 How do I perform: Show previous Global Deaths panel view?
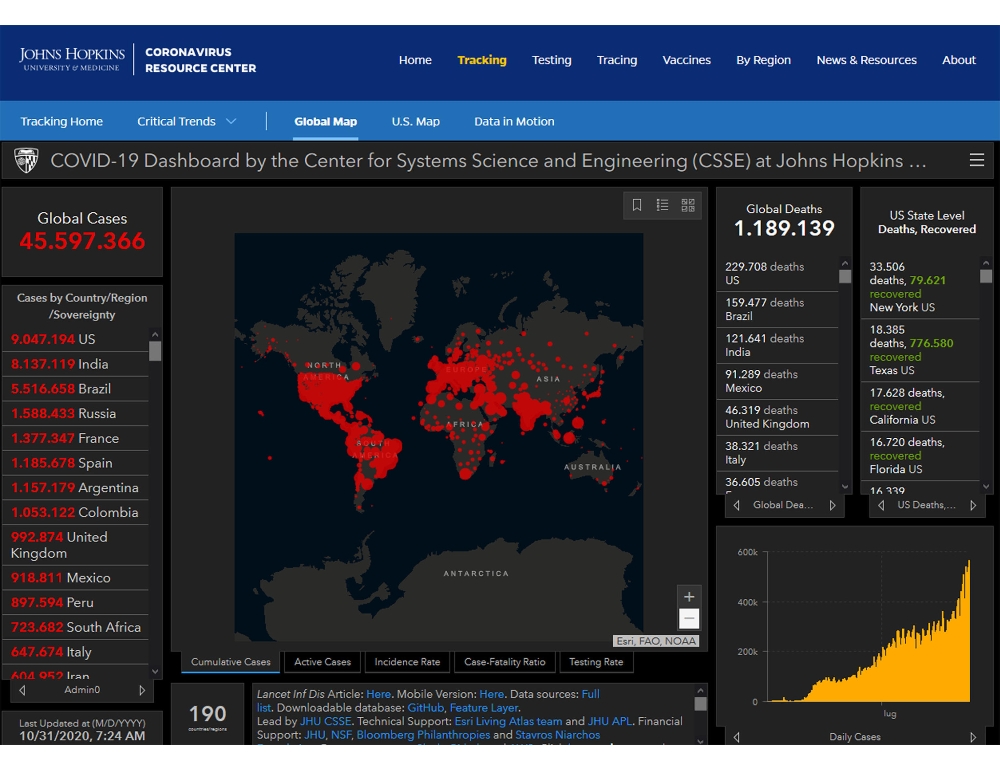[x=737, y=505]
